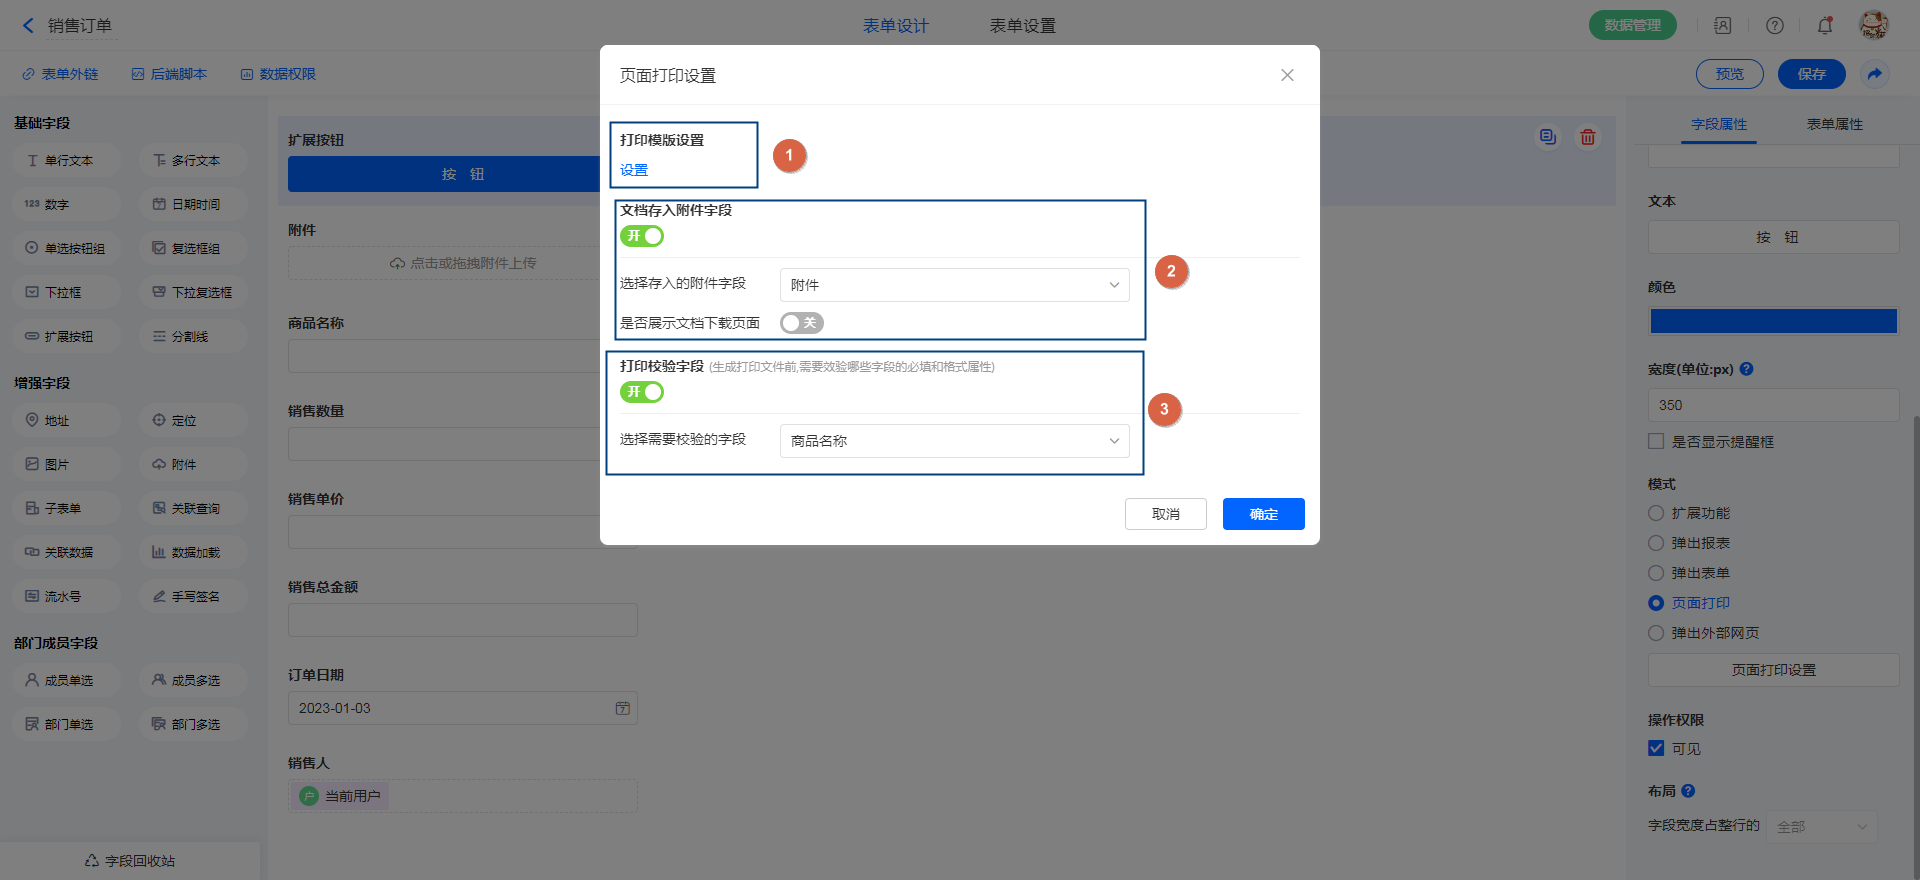
Task: Click the 宽度 input field showing 350
Action: click(1773, 405)
